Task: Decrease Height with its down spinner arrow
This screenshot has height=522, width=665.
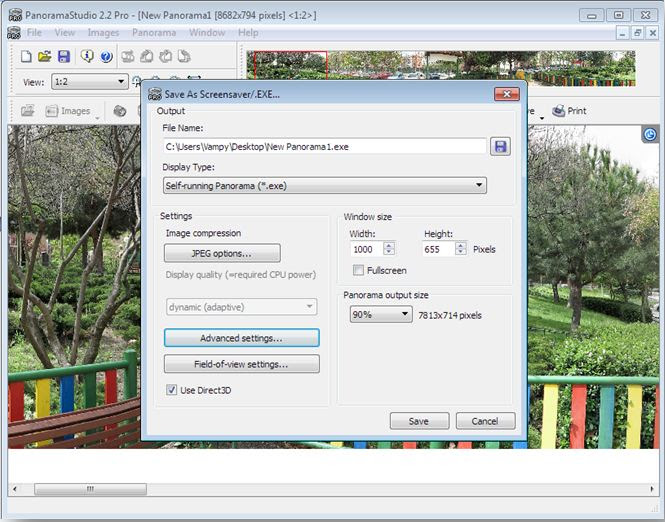Action: point(461,252)
